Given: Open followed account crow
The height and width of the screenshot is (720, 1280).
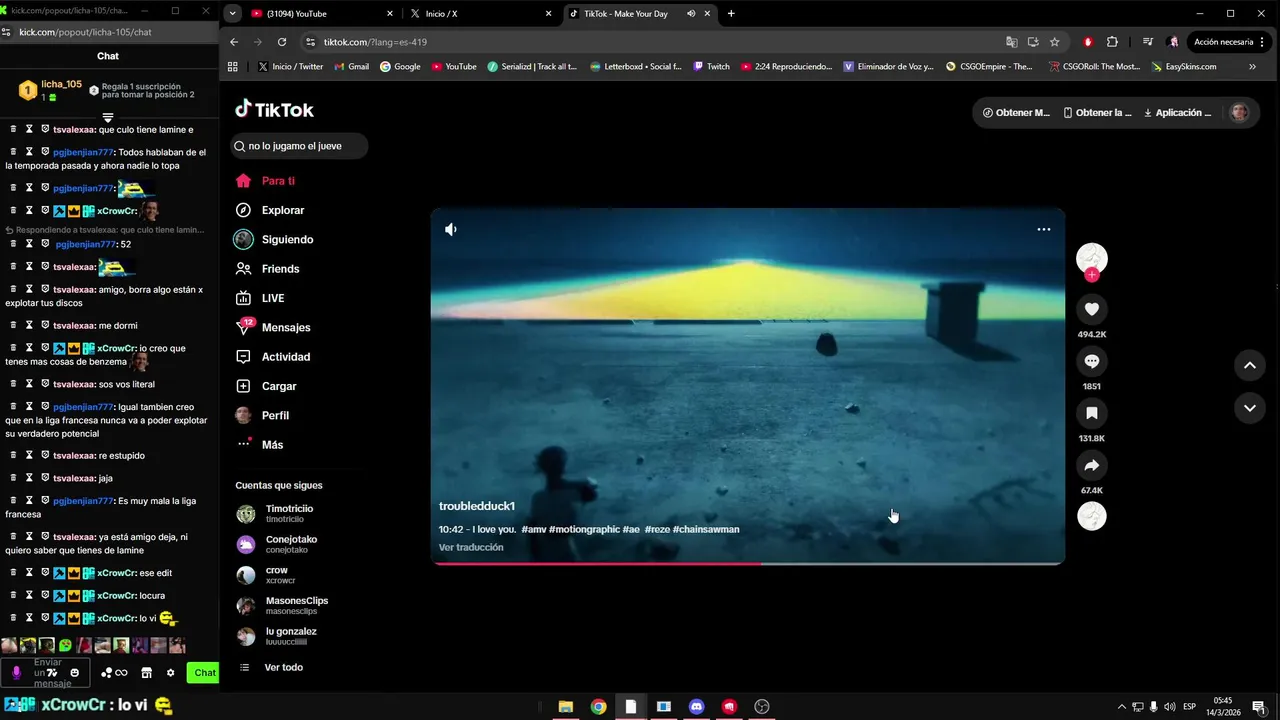Looking at the screenshot, I should pos(266,575).
